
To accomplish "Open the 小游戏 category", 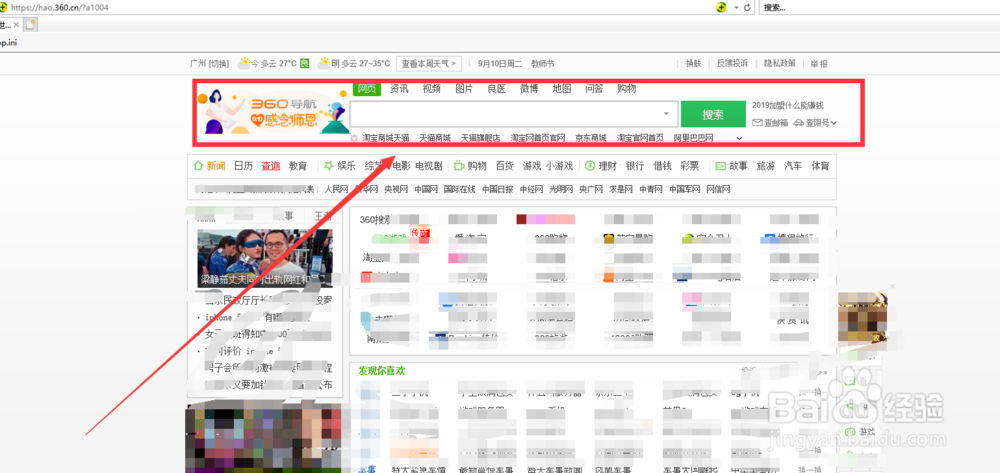I will 559,166.
